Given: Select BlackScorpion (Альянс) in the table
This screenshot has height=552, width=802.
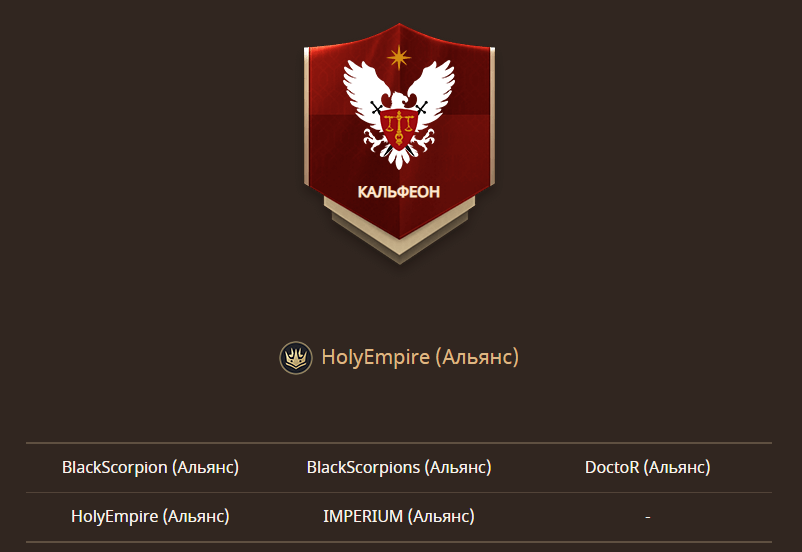Looking at the screenshot, I should (x=150, y=467).
